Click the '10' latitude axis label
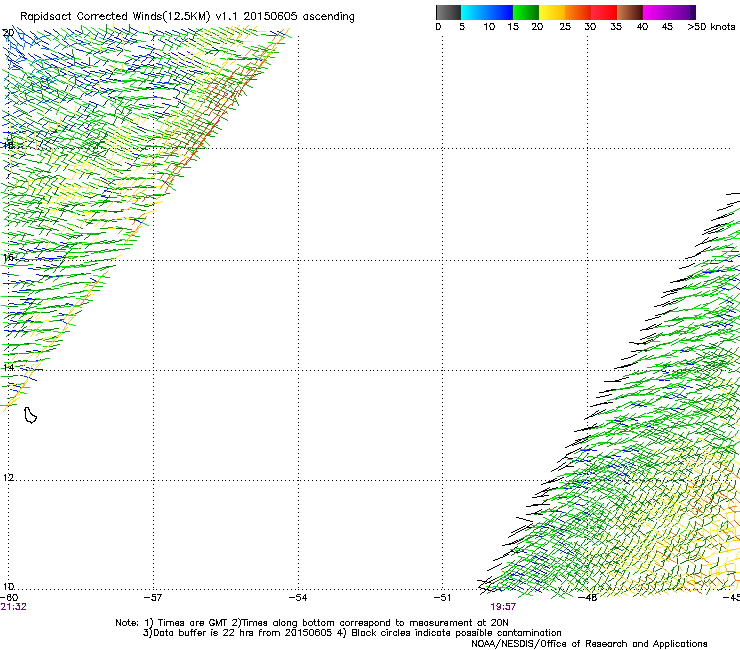The width and height of the screenshot is (740, 650). tap(8, 587)
